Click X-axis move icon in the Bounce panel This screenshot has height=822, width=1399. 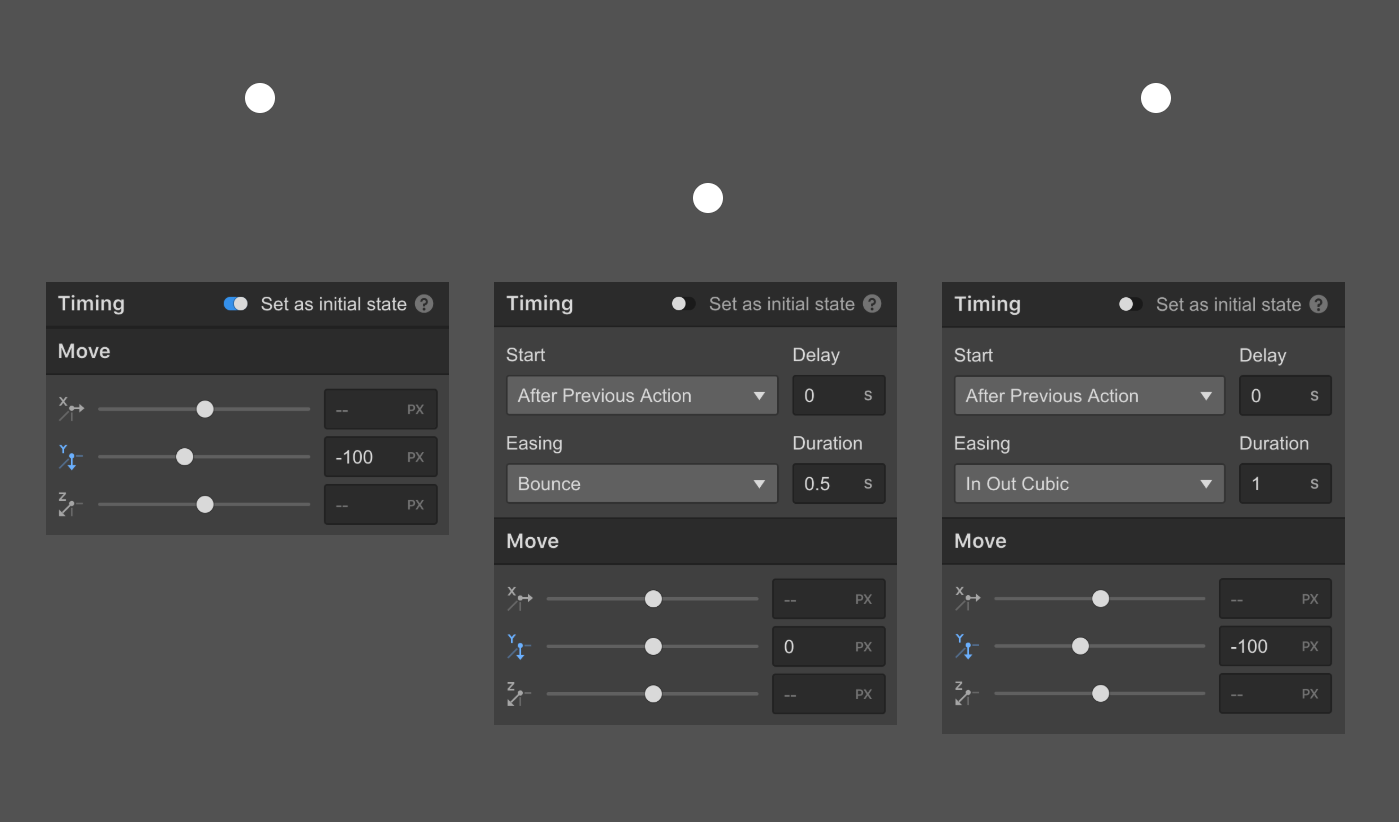[519, 598]
